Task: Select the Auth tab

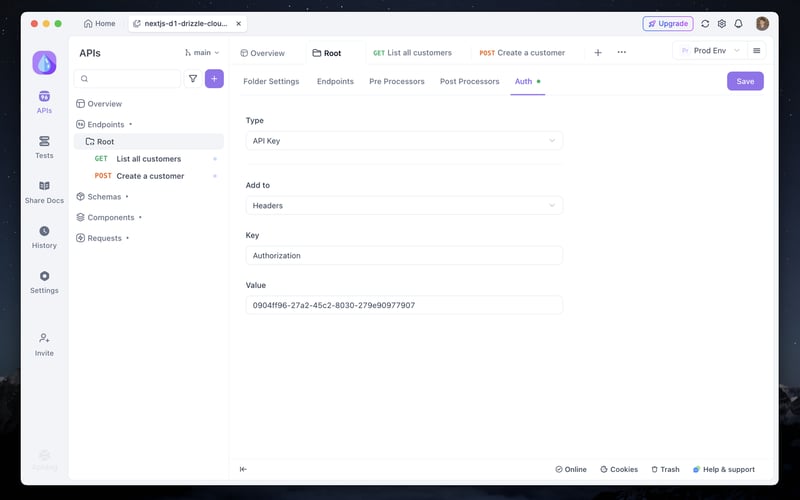Action: [x=528, y=81]
